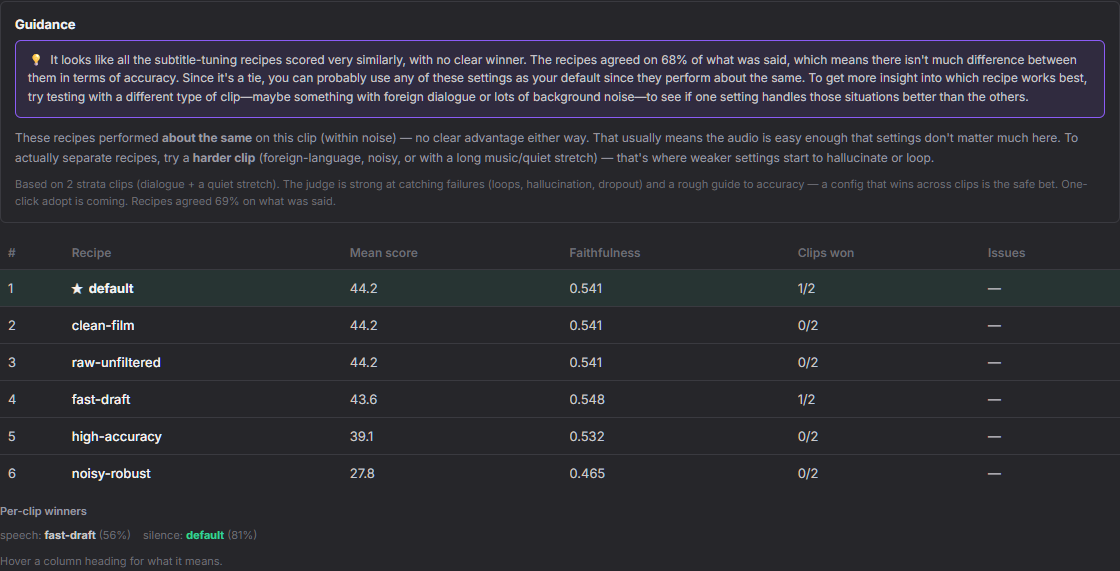
Task: Click the star icon beside default recipe
Action: 77,289
